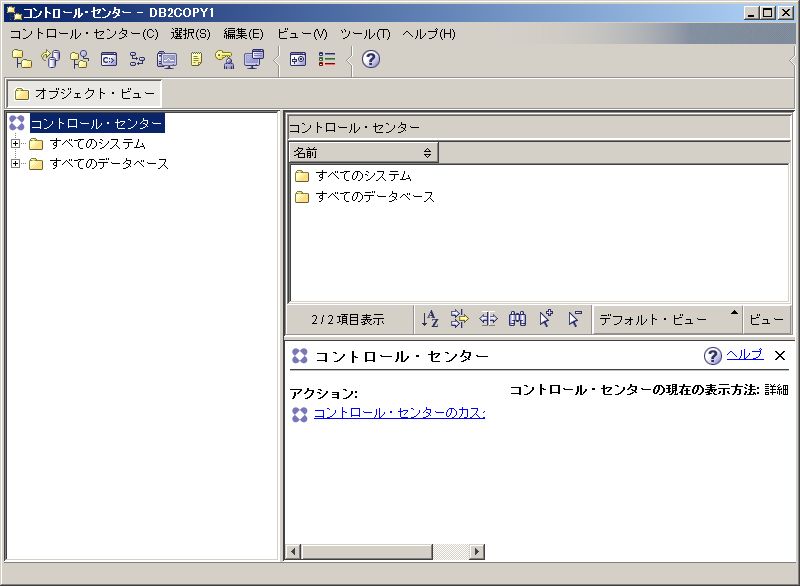This screenshot has height=586, width=800.
Task: Click the icon beside コントロール・センターのカスタマイズ link
Action: coord(299,414)
